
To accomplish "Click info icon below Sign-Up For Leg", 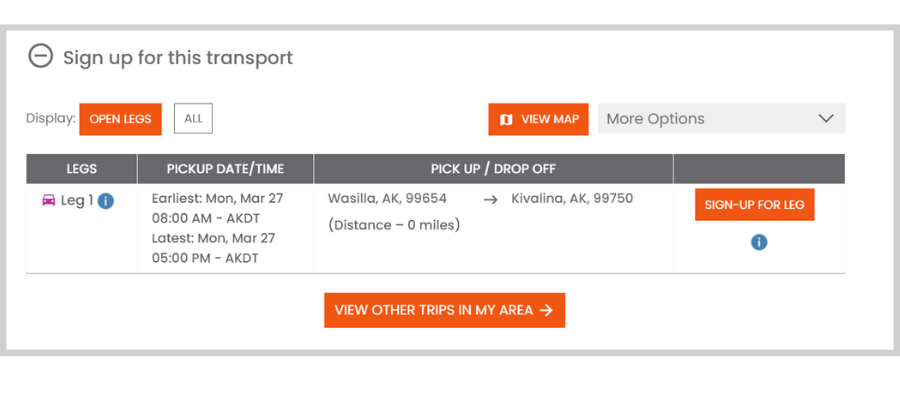I will tap(759, 242).
